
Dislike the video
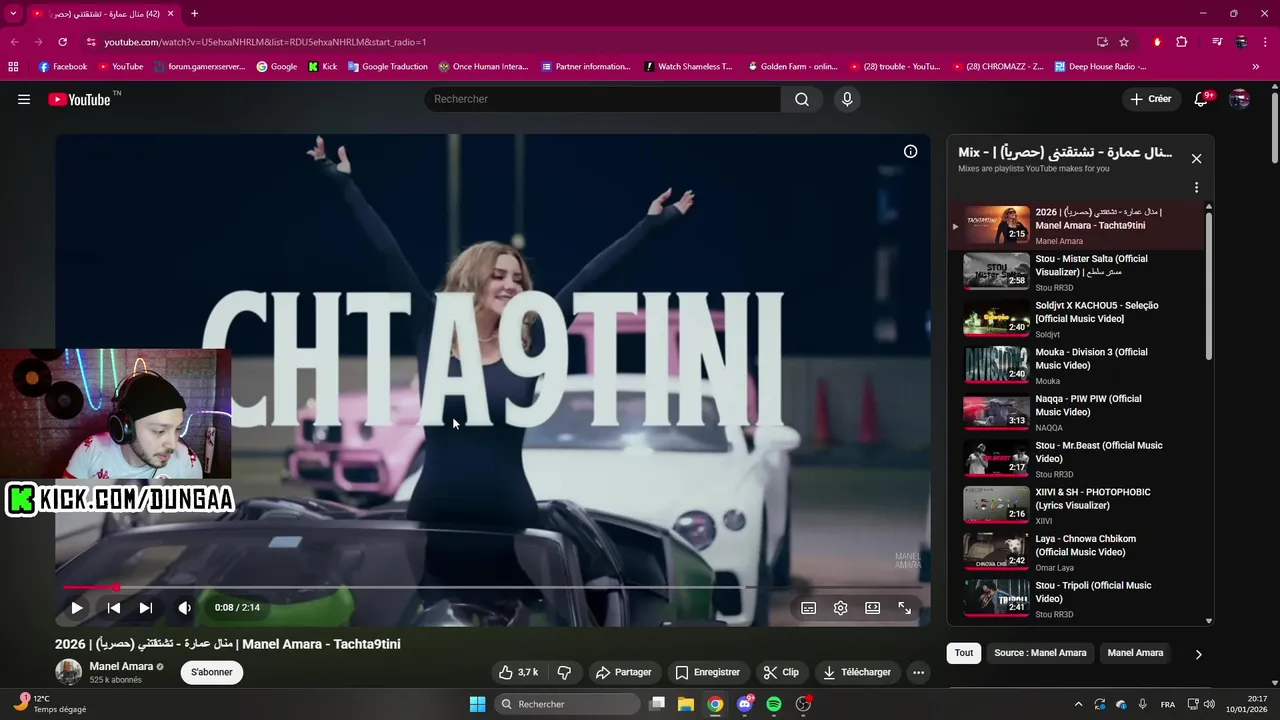pos(564,672)
